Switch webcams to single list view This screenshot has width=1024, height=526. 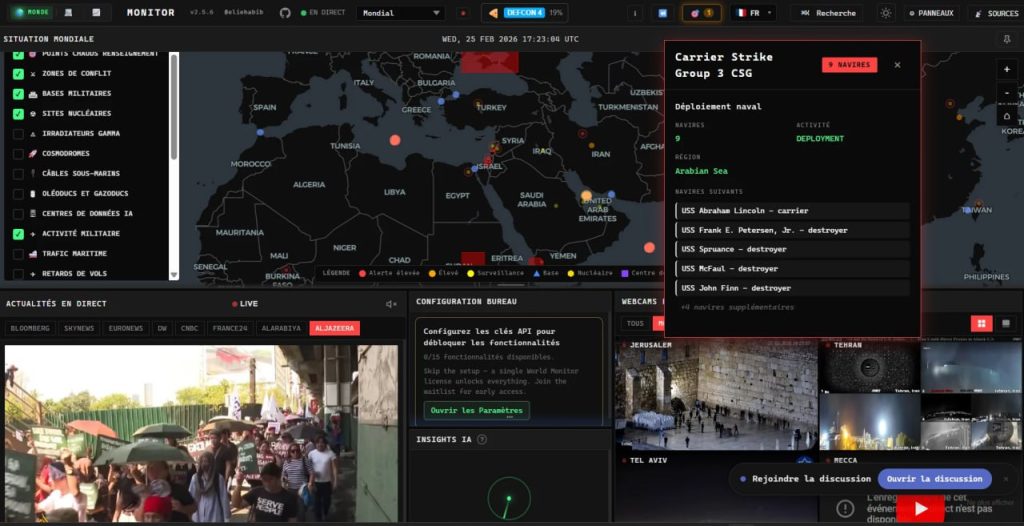tap(1005, 323)
